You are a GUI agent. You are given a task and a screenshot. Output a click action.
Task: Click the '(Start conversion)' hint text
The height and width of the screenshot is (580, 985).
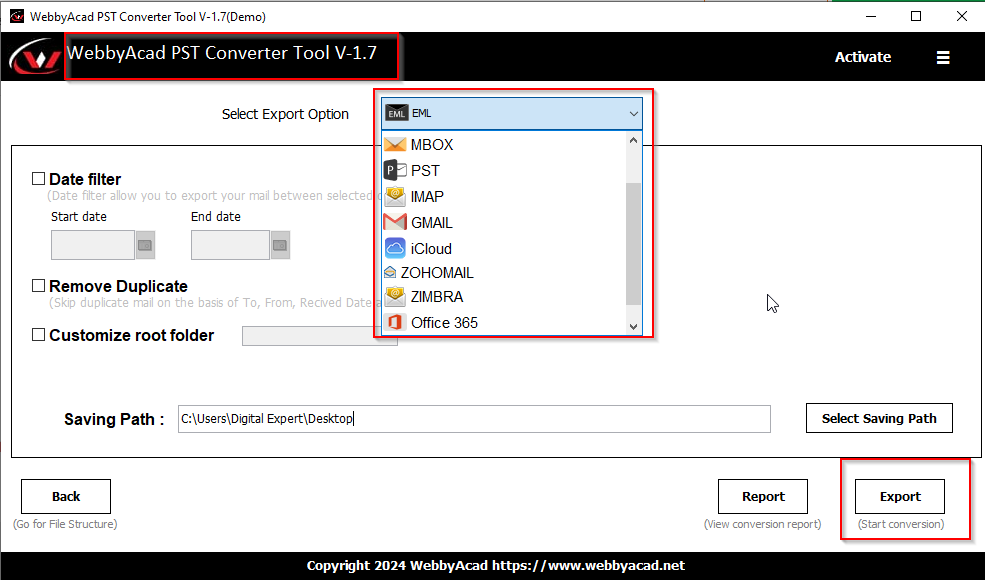[901, 524]
